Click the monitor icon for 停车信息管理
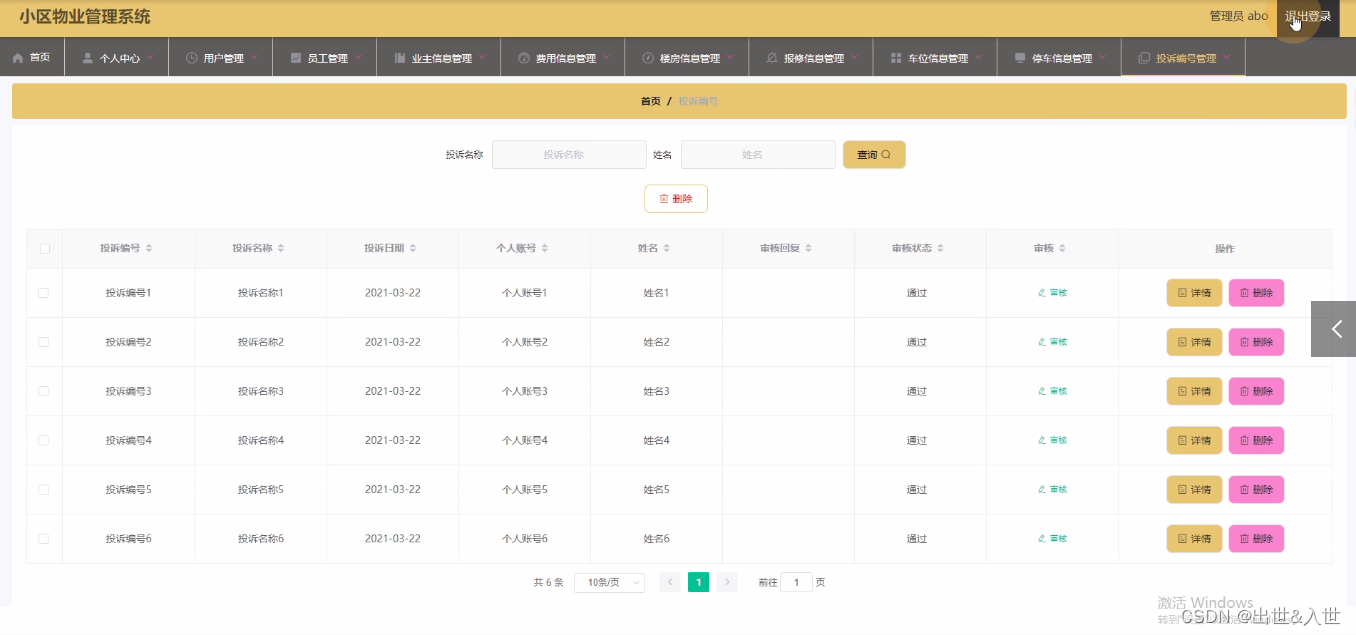1356x635 pixels. pos(1020,58)
